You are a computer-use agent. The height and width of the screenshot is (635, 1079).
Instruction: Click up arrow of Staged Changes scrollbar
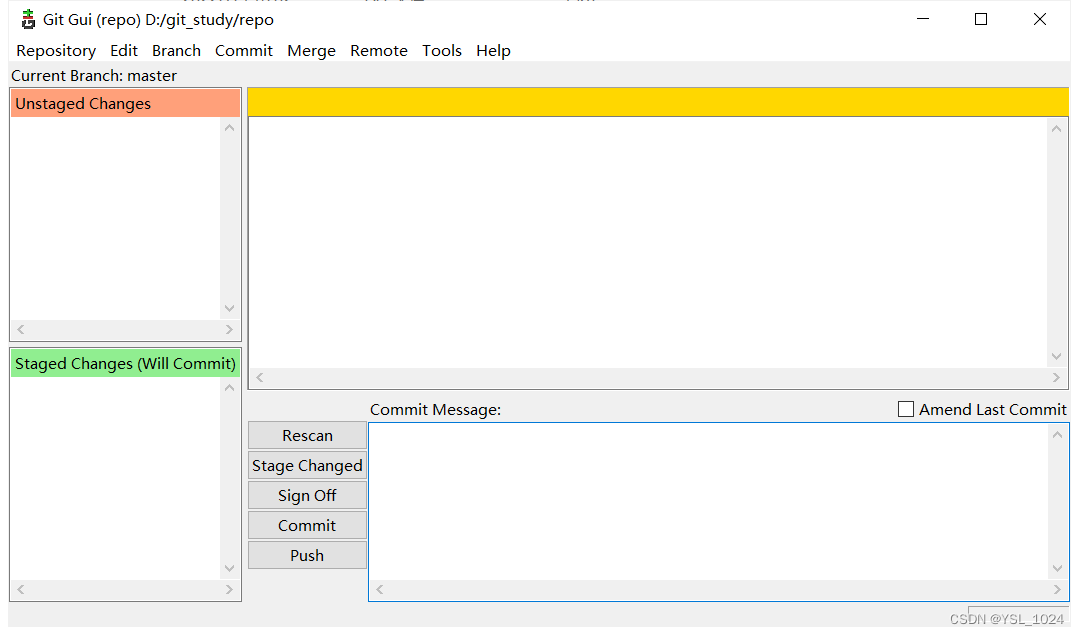pyautogui.click(x=230, y=388)
